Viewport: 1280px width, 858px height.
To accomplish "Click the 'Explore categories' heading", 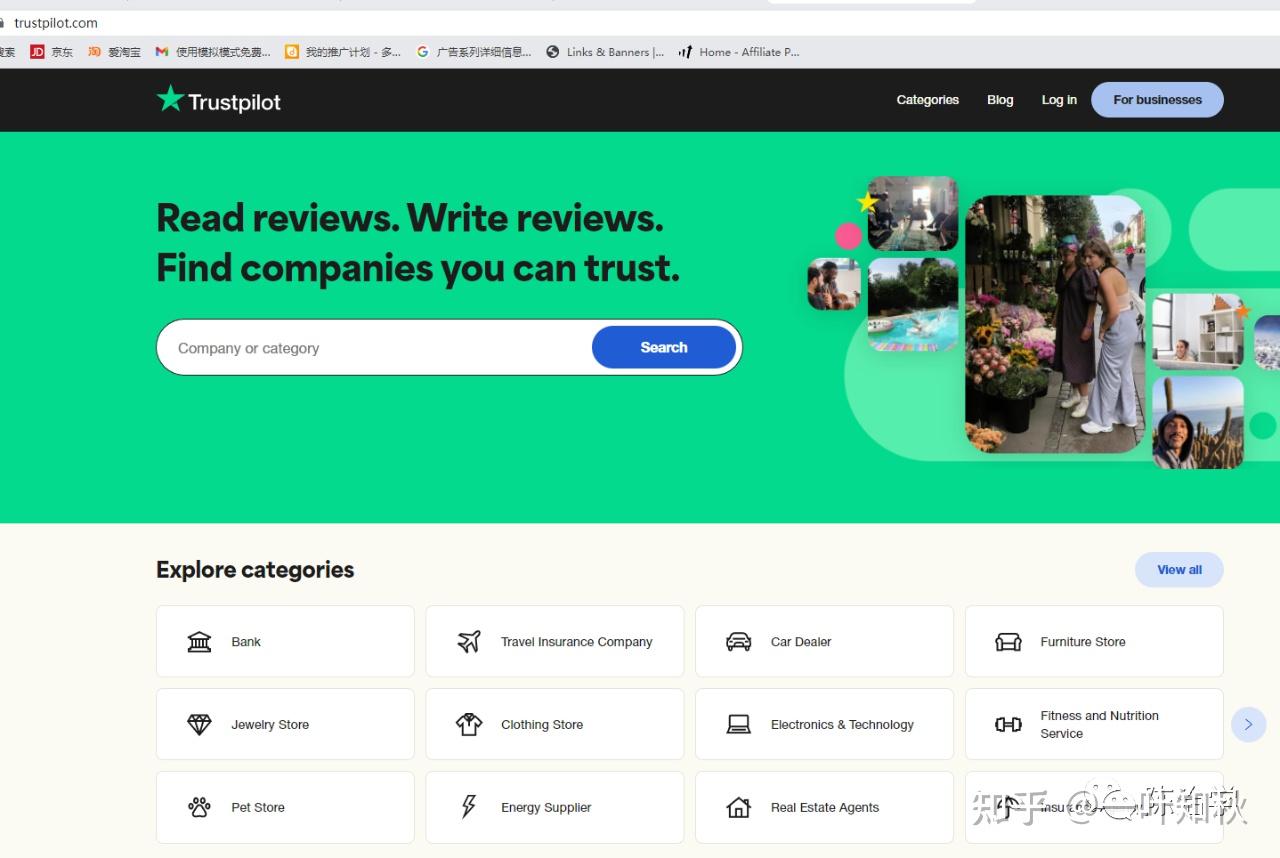I will point(255,570).
